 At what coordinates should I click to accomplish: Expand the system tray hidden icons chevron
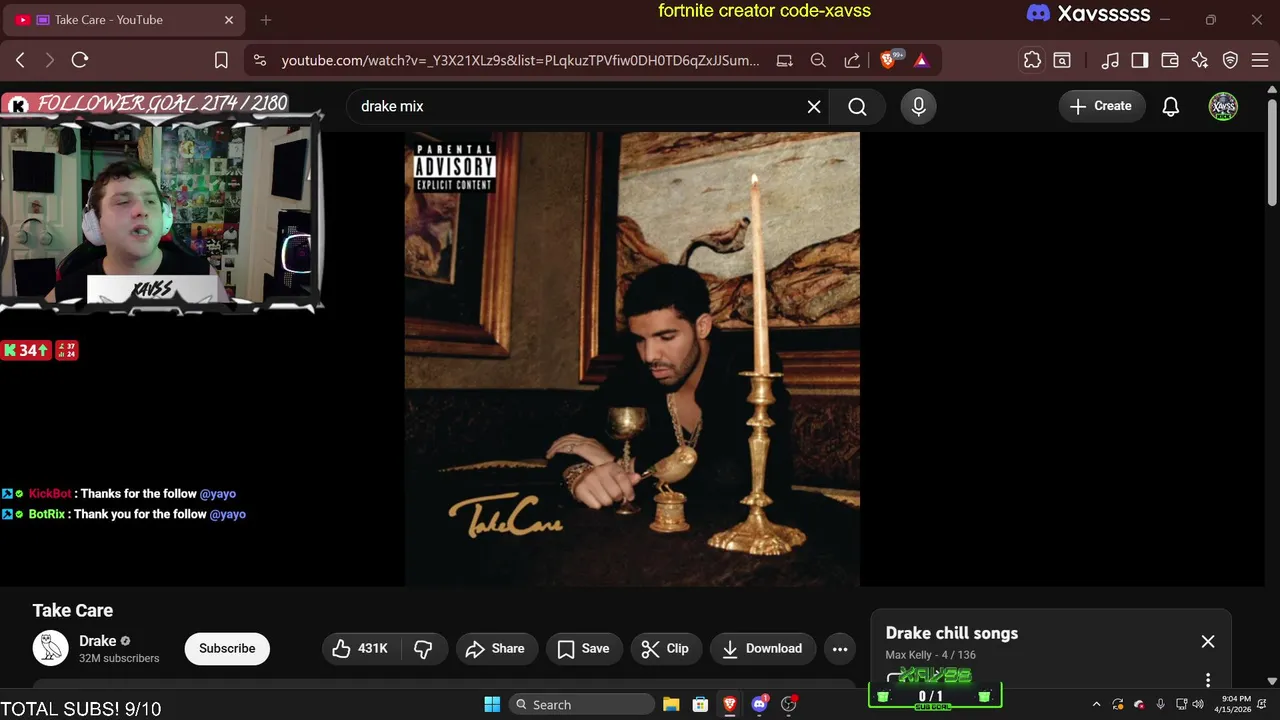click(x=1096, y=704)
